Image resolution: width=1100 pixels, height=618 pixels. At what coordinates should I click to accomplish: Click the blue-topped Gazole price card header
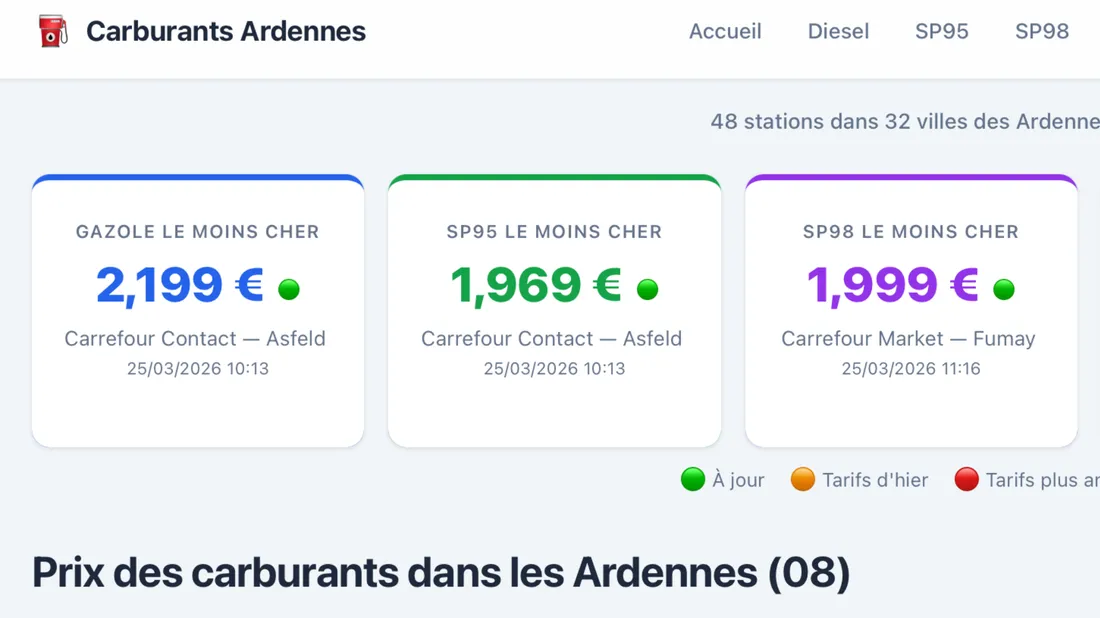197,232
